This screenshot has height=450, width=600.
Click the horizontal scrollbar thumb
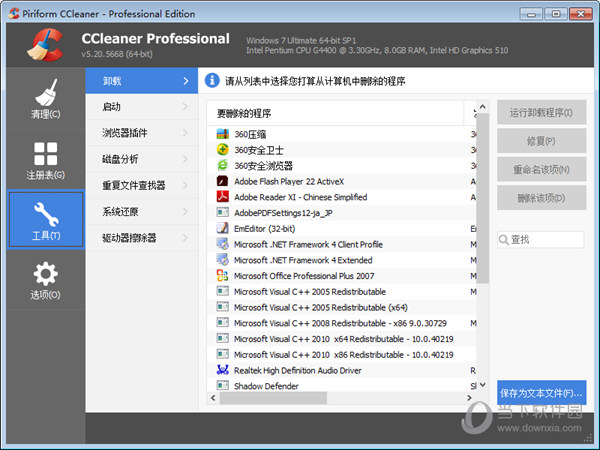[273, 398]
